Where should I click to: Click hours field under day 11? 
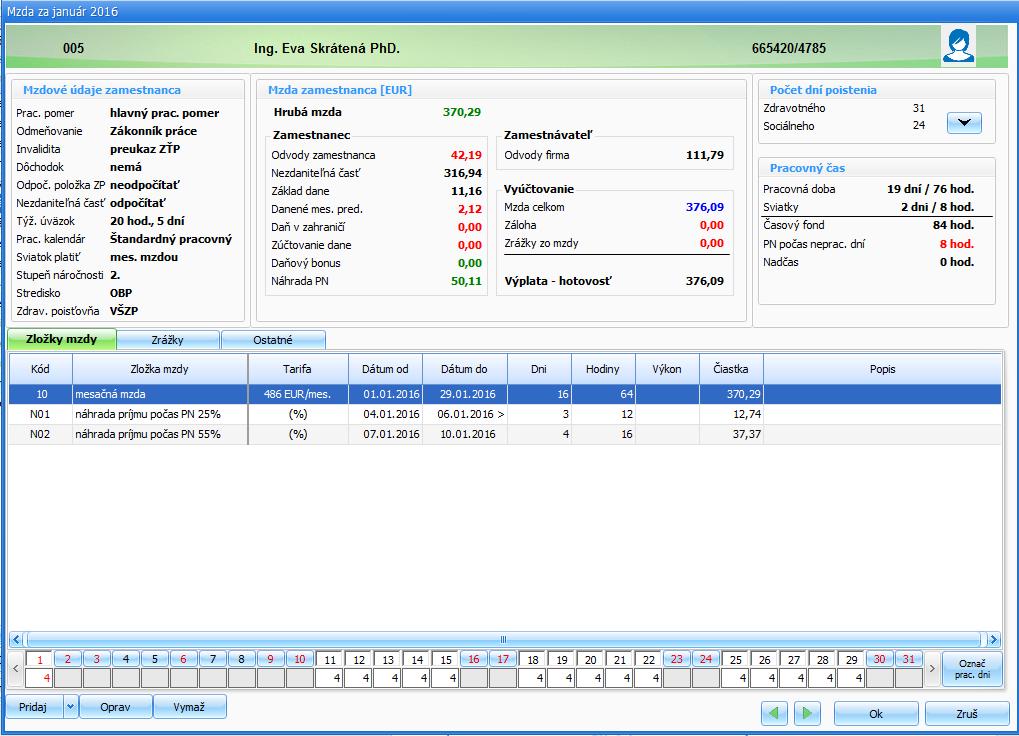[329, 678]
